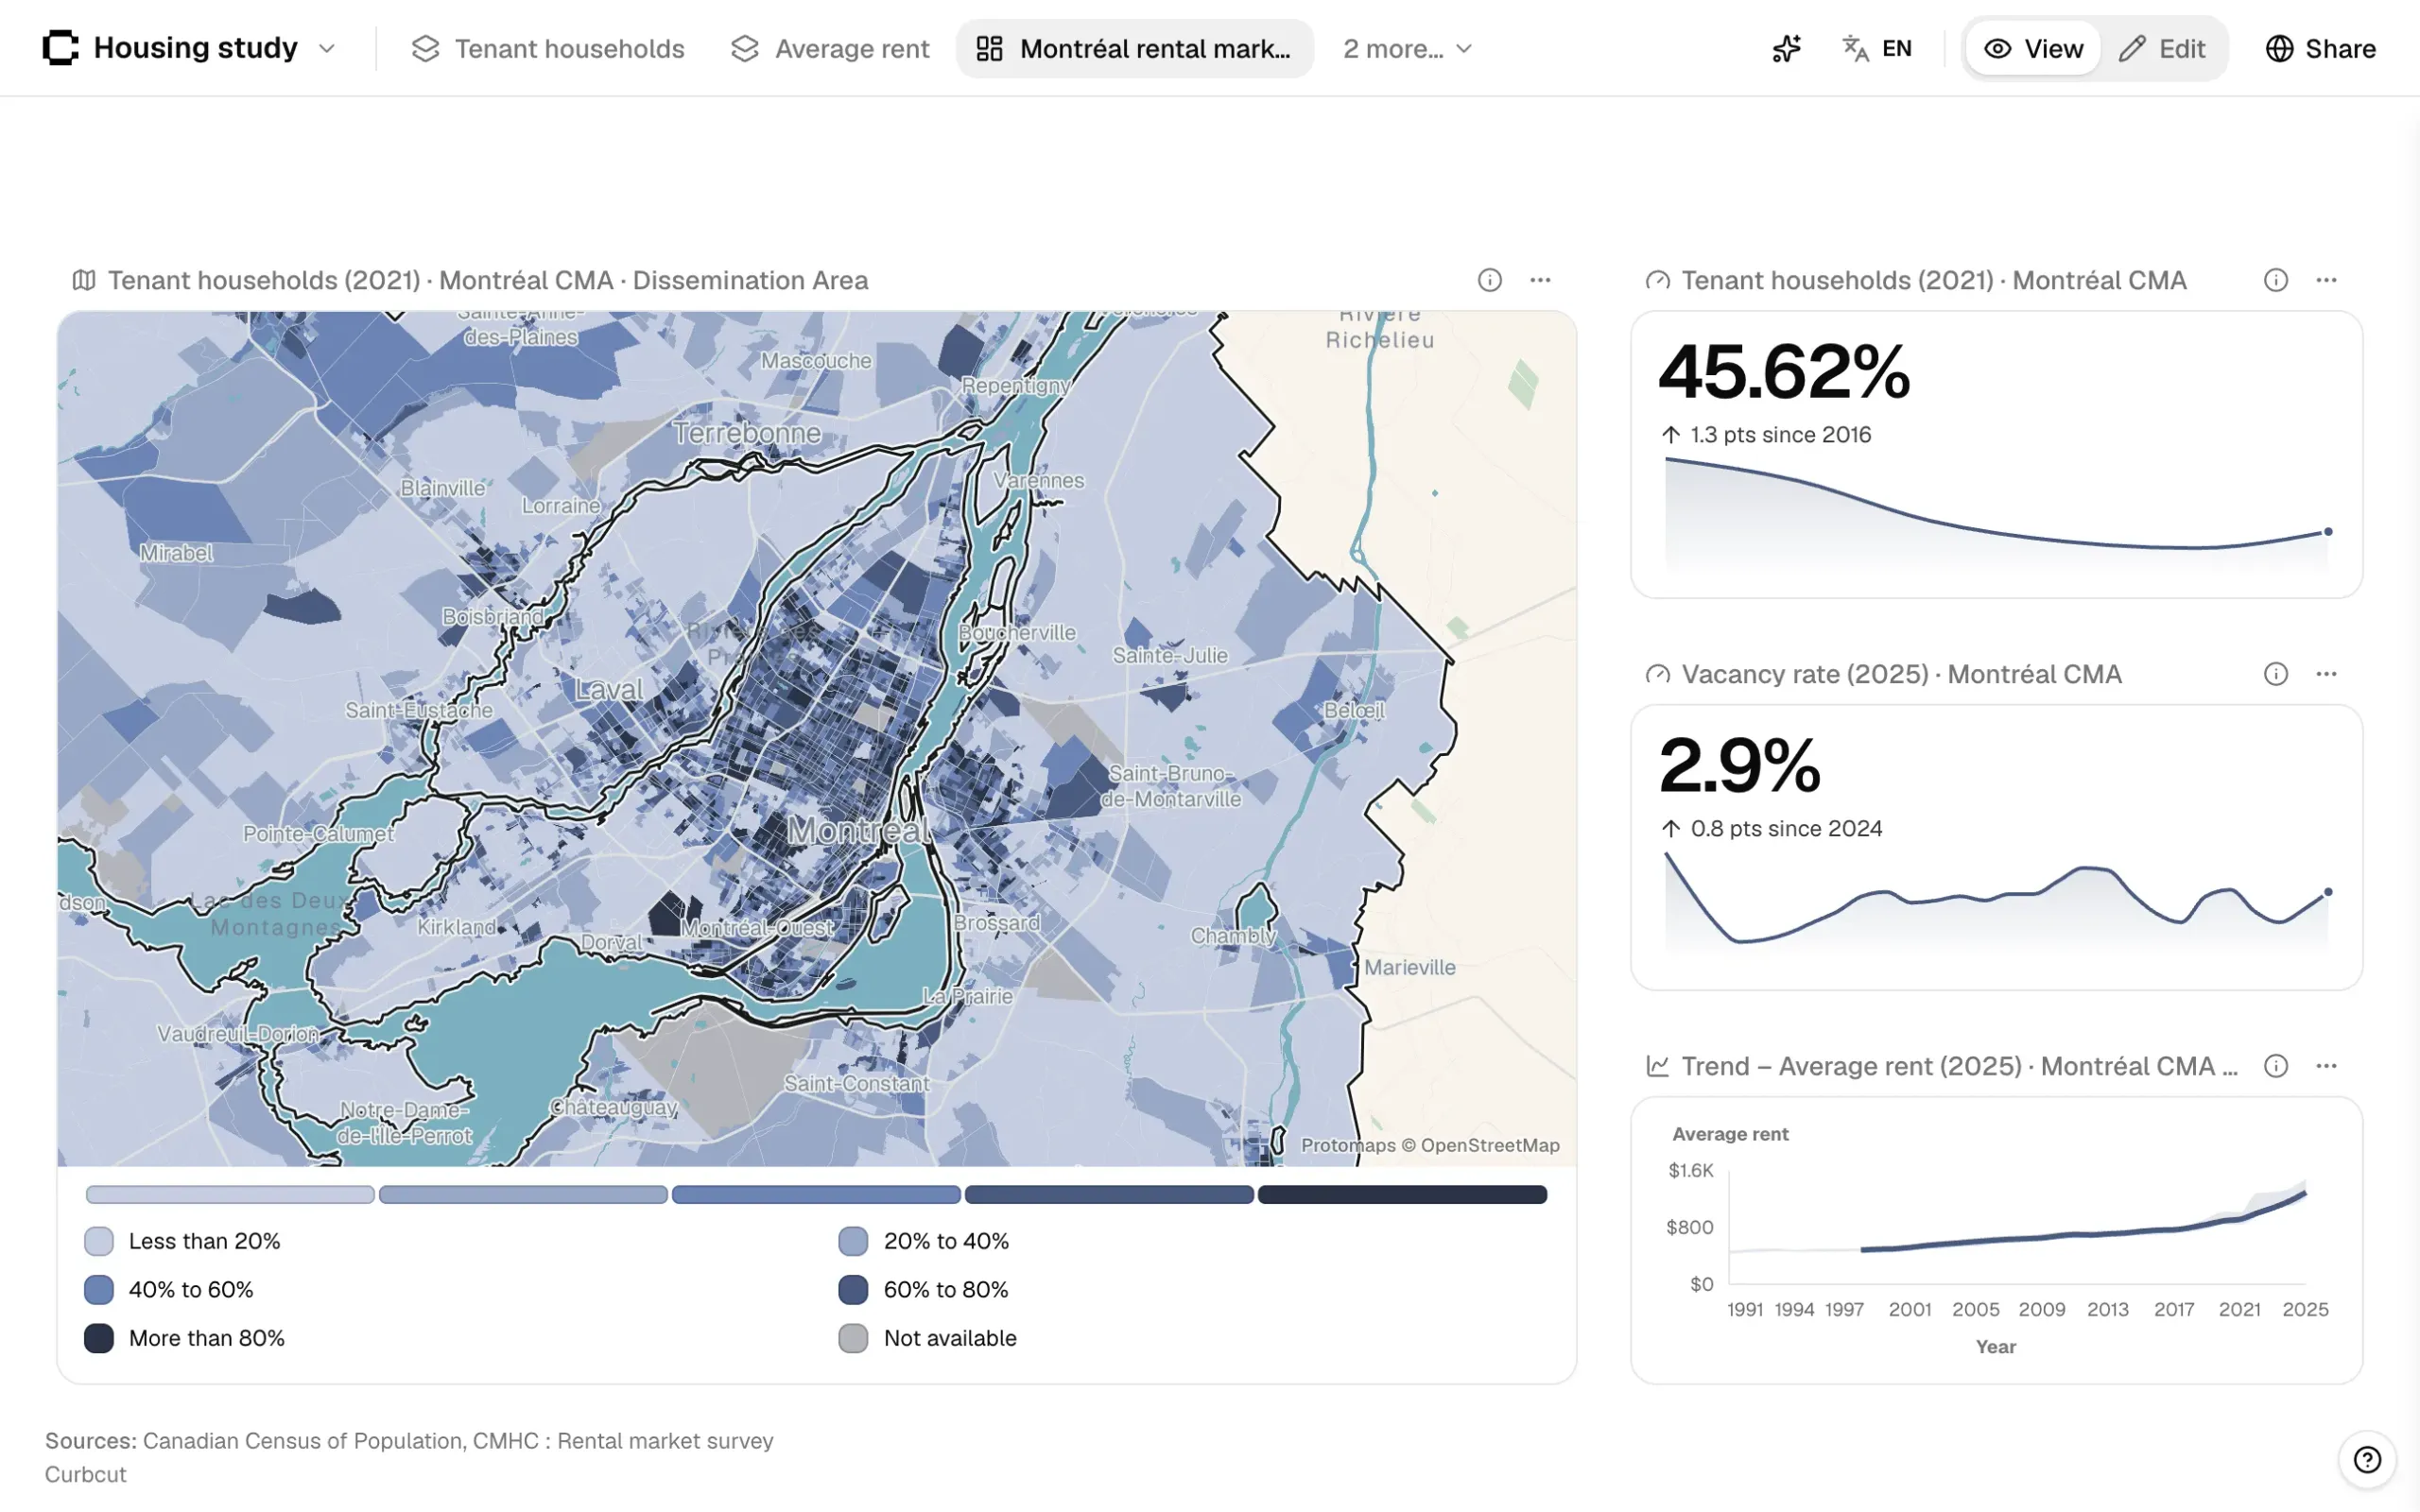Screen dimensions: 2420x1512
Task: Open options menu for Tenant households gauge
Action: click(x=2326, y=280)
